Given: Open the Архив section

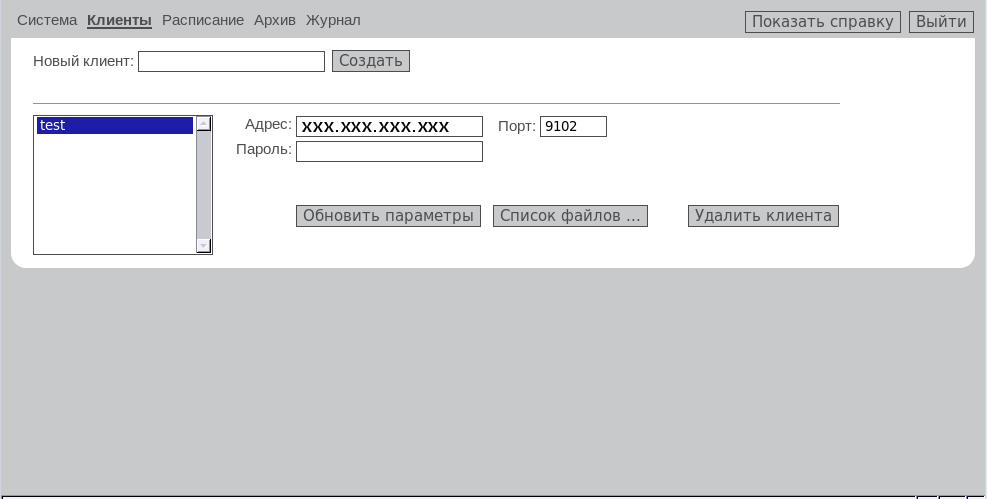Looking at the screenshot, I should [275, 20].
